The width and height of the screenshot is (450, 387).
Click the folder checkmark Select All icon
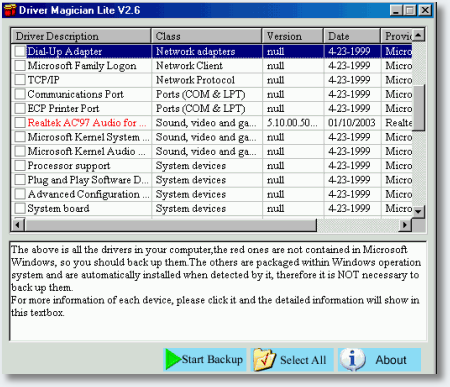264,360
